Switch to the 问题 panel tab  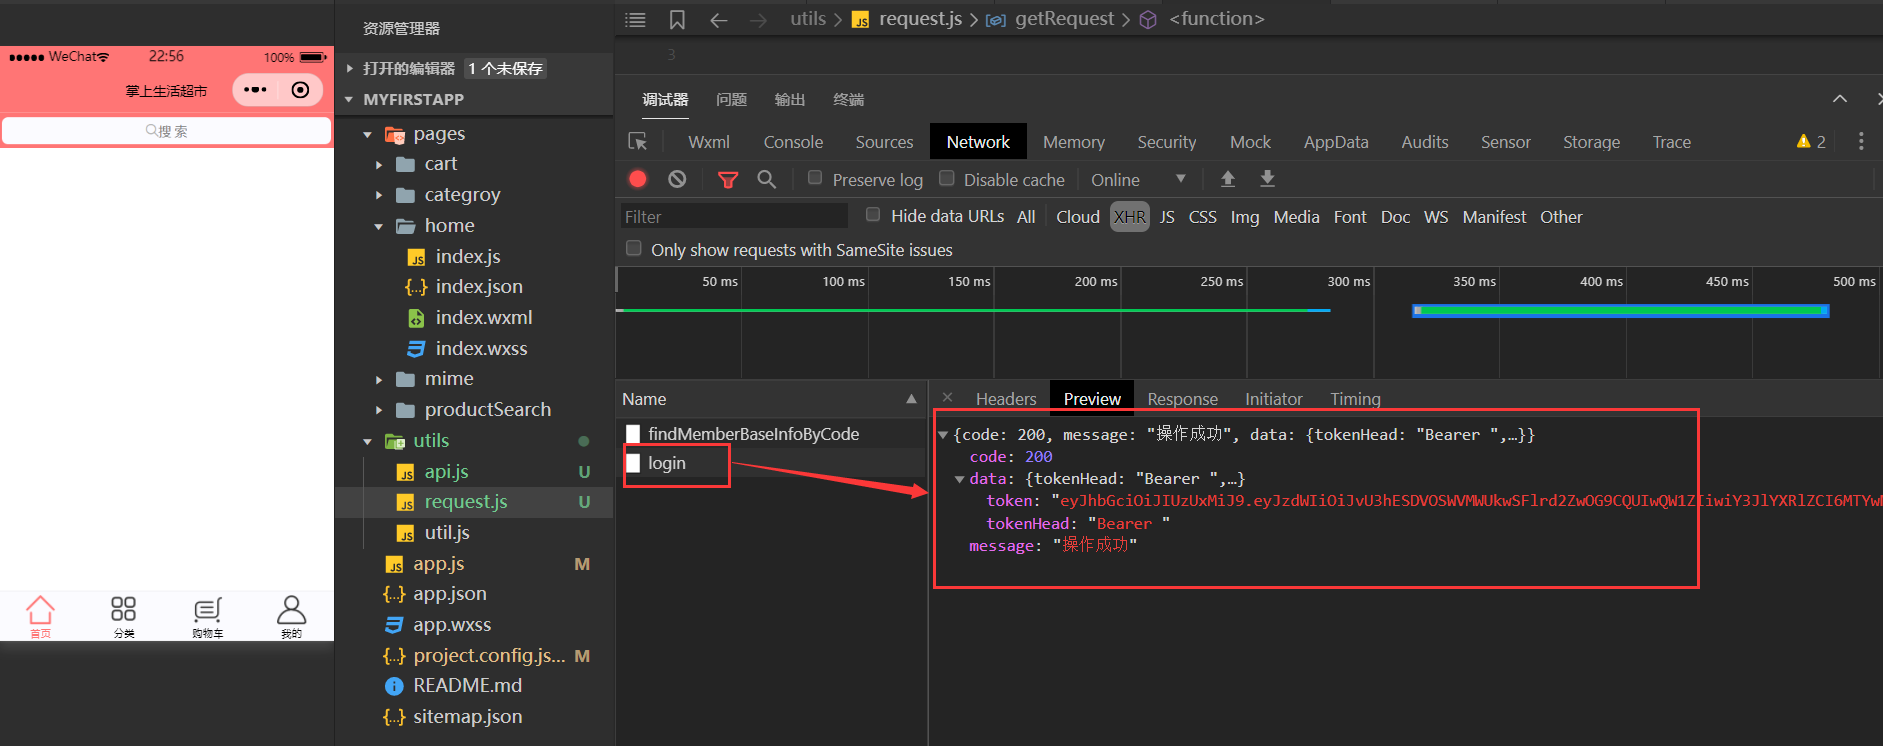click(x=731, y=99)
